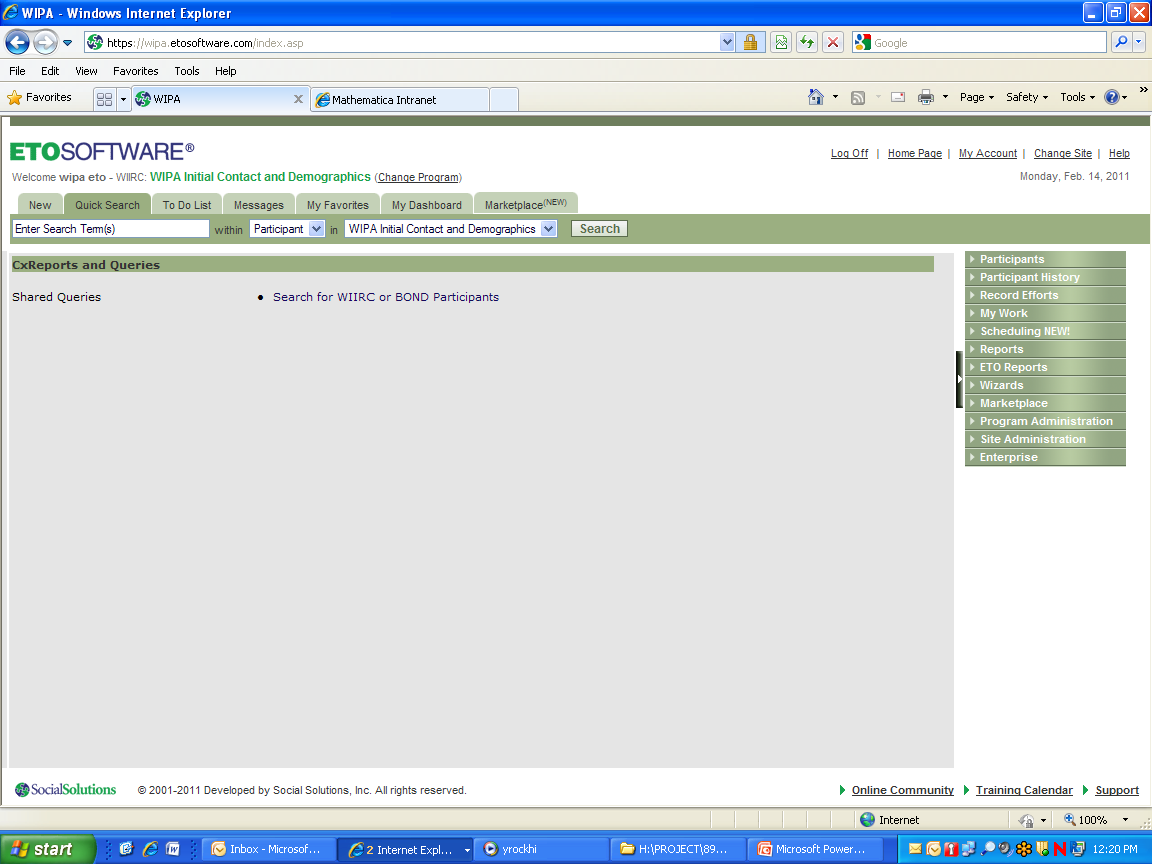1152x864 pixels.
Task: Expand the Wizards sidebar section
Action: [x=1045, y=385]
